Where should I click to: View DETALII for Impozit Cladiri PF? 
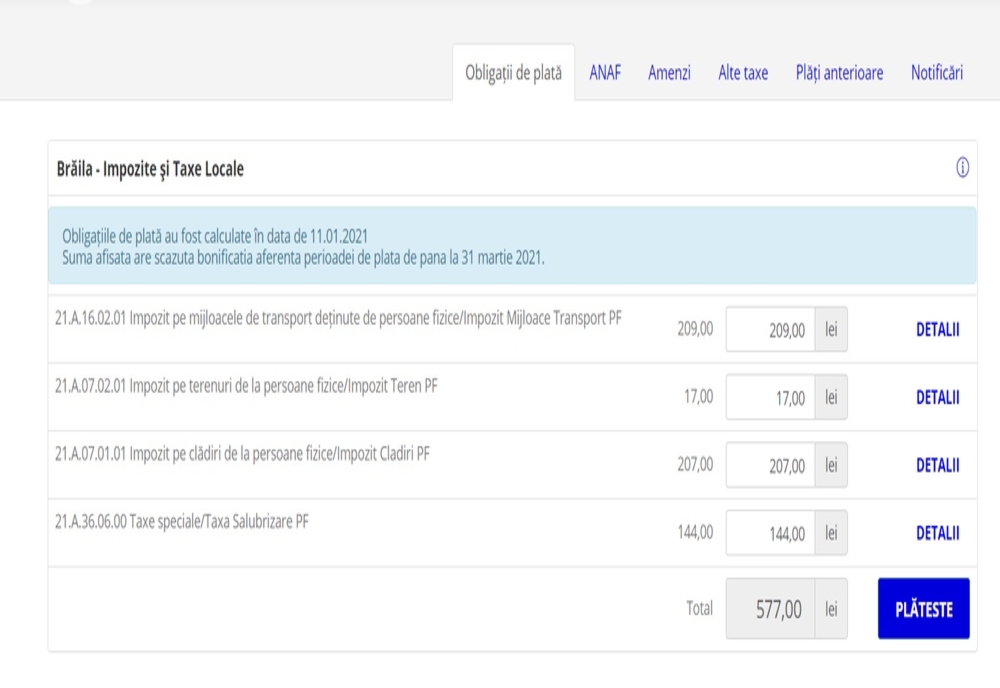point(937,465)
